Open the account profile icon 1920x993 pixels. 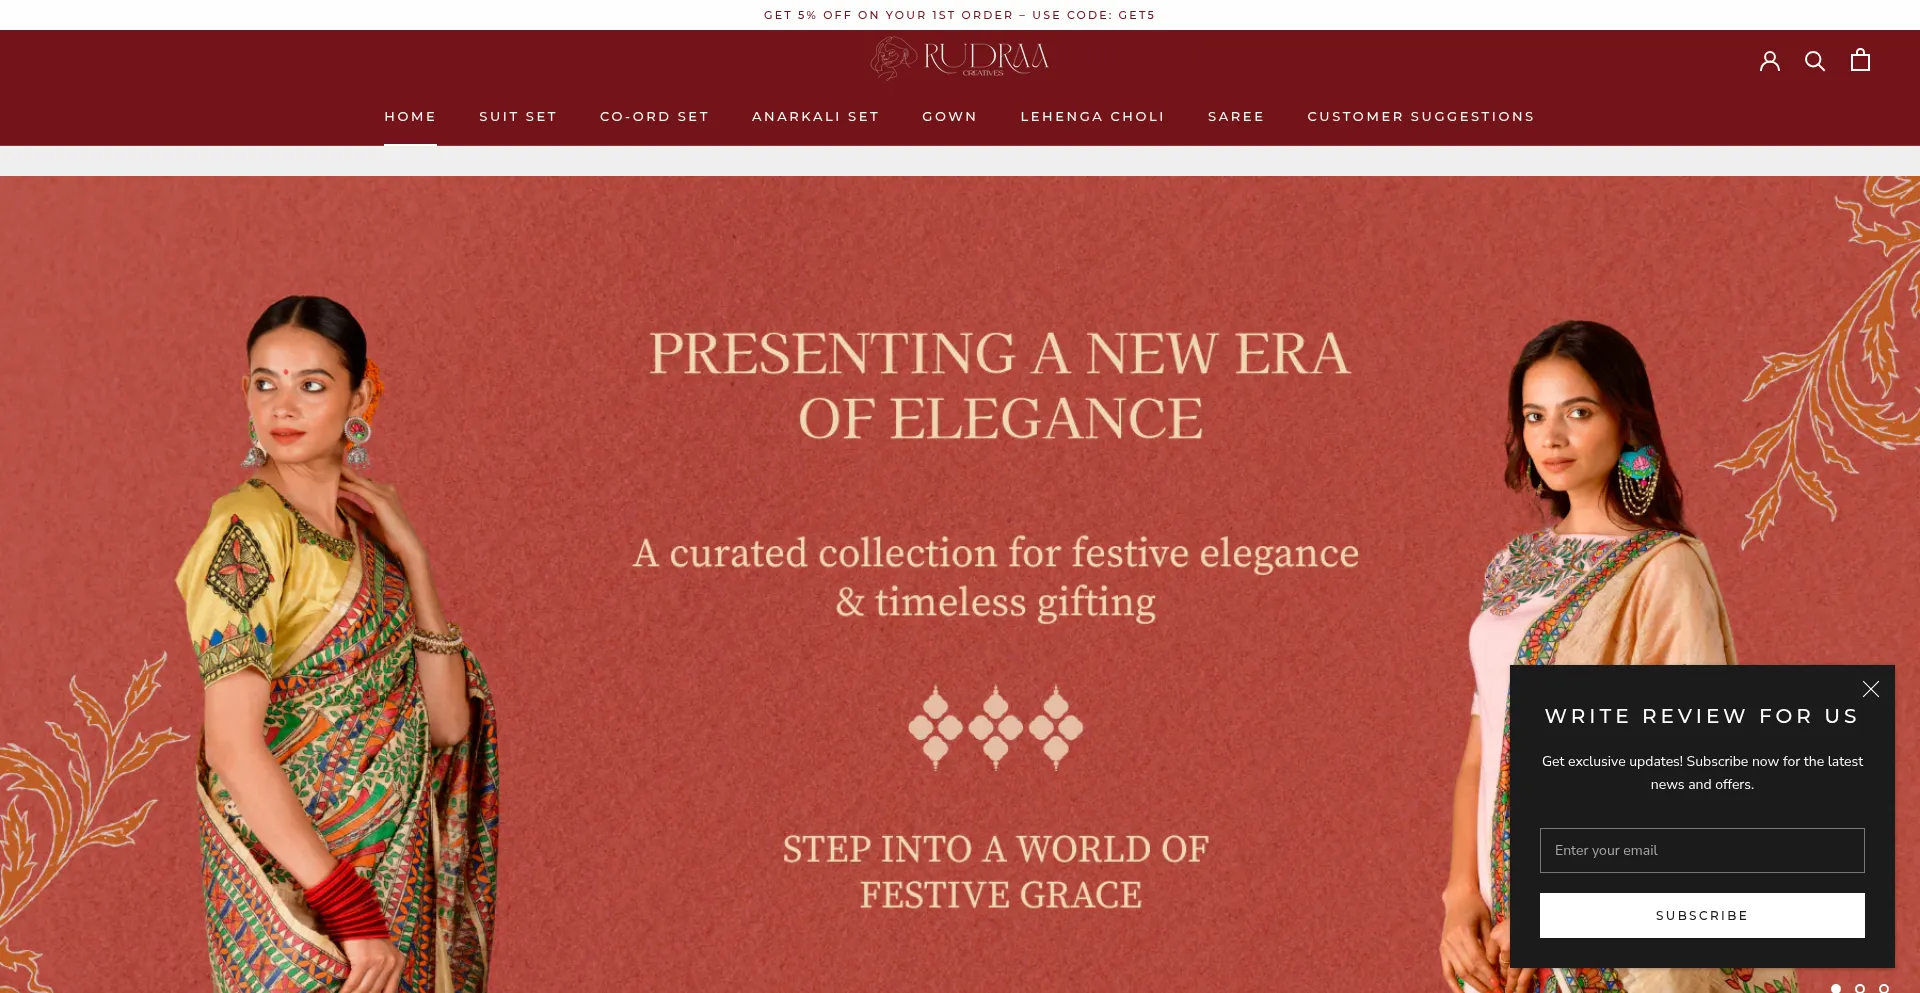1770,61
